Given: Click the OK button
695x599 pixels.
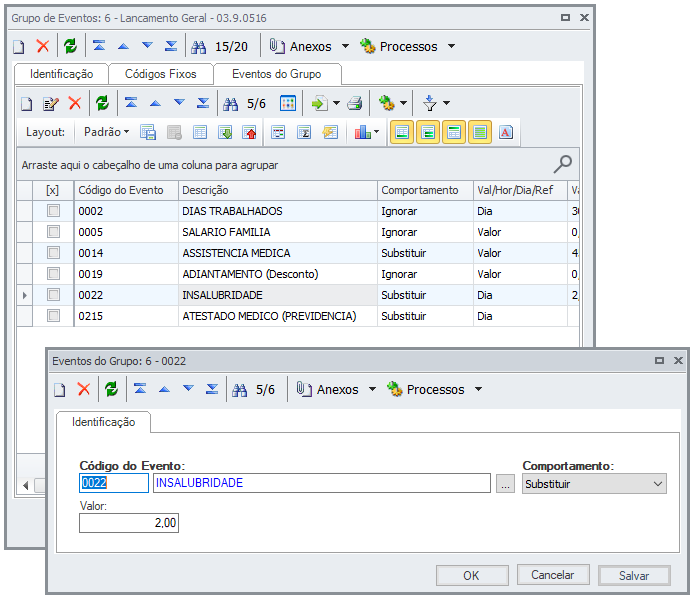Looking at the screenshot, I should click(472, 576).
